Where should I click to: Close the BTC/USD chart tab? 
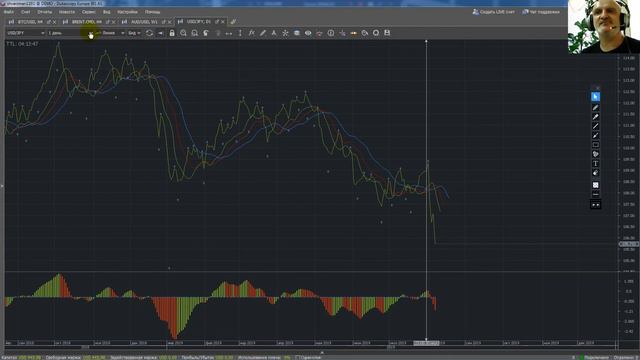54,22
